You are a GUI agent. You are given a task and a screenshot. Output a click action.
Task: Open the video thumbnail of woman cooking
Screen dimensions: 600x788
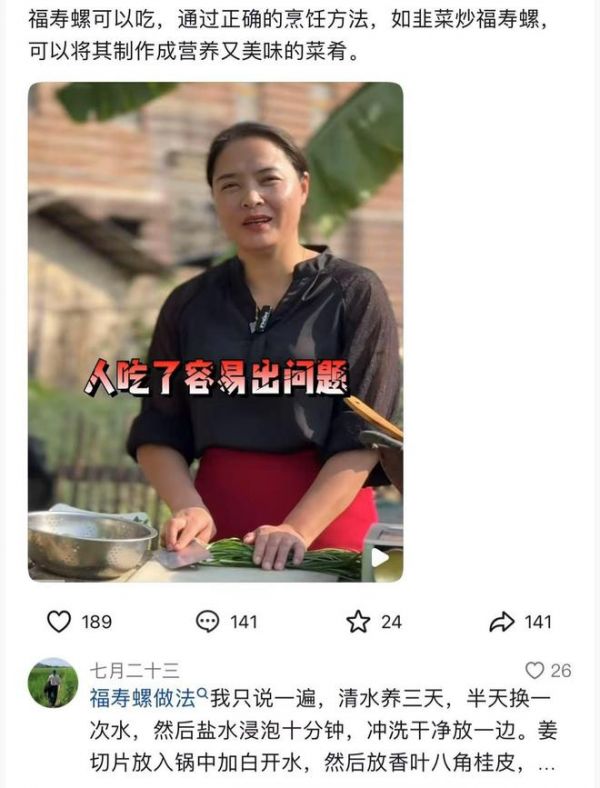click(x=215, y=332)
